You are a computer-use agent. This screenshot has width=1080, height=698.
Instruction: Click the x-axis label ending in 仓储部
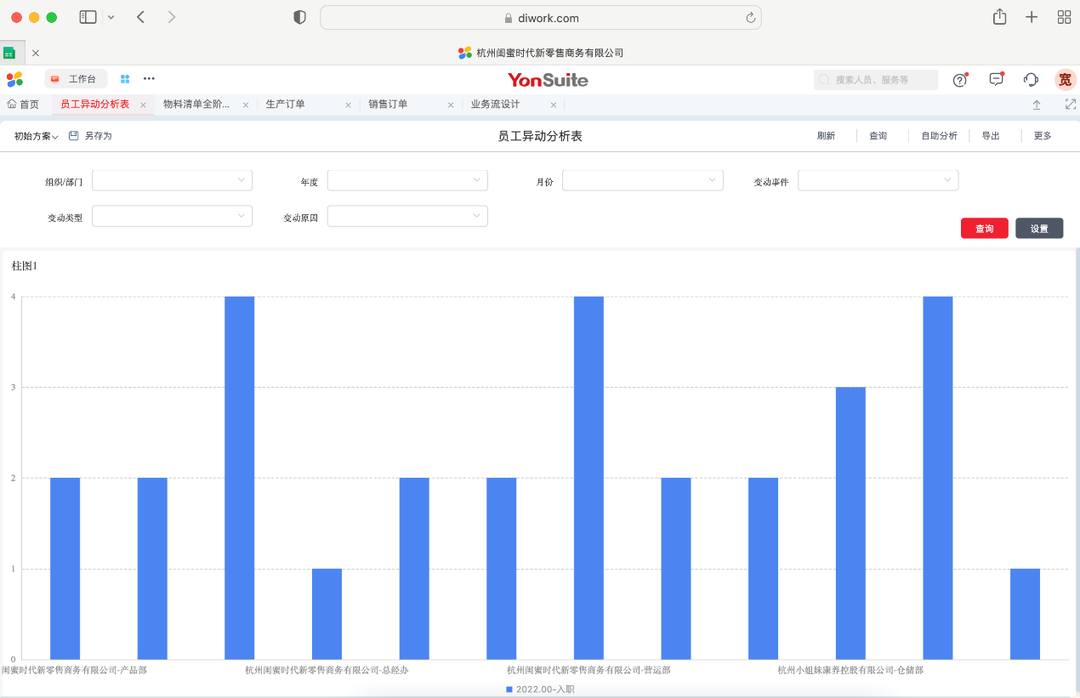pyautogui.click(x=851, y=670)
